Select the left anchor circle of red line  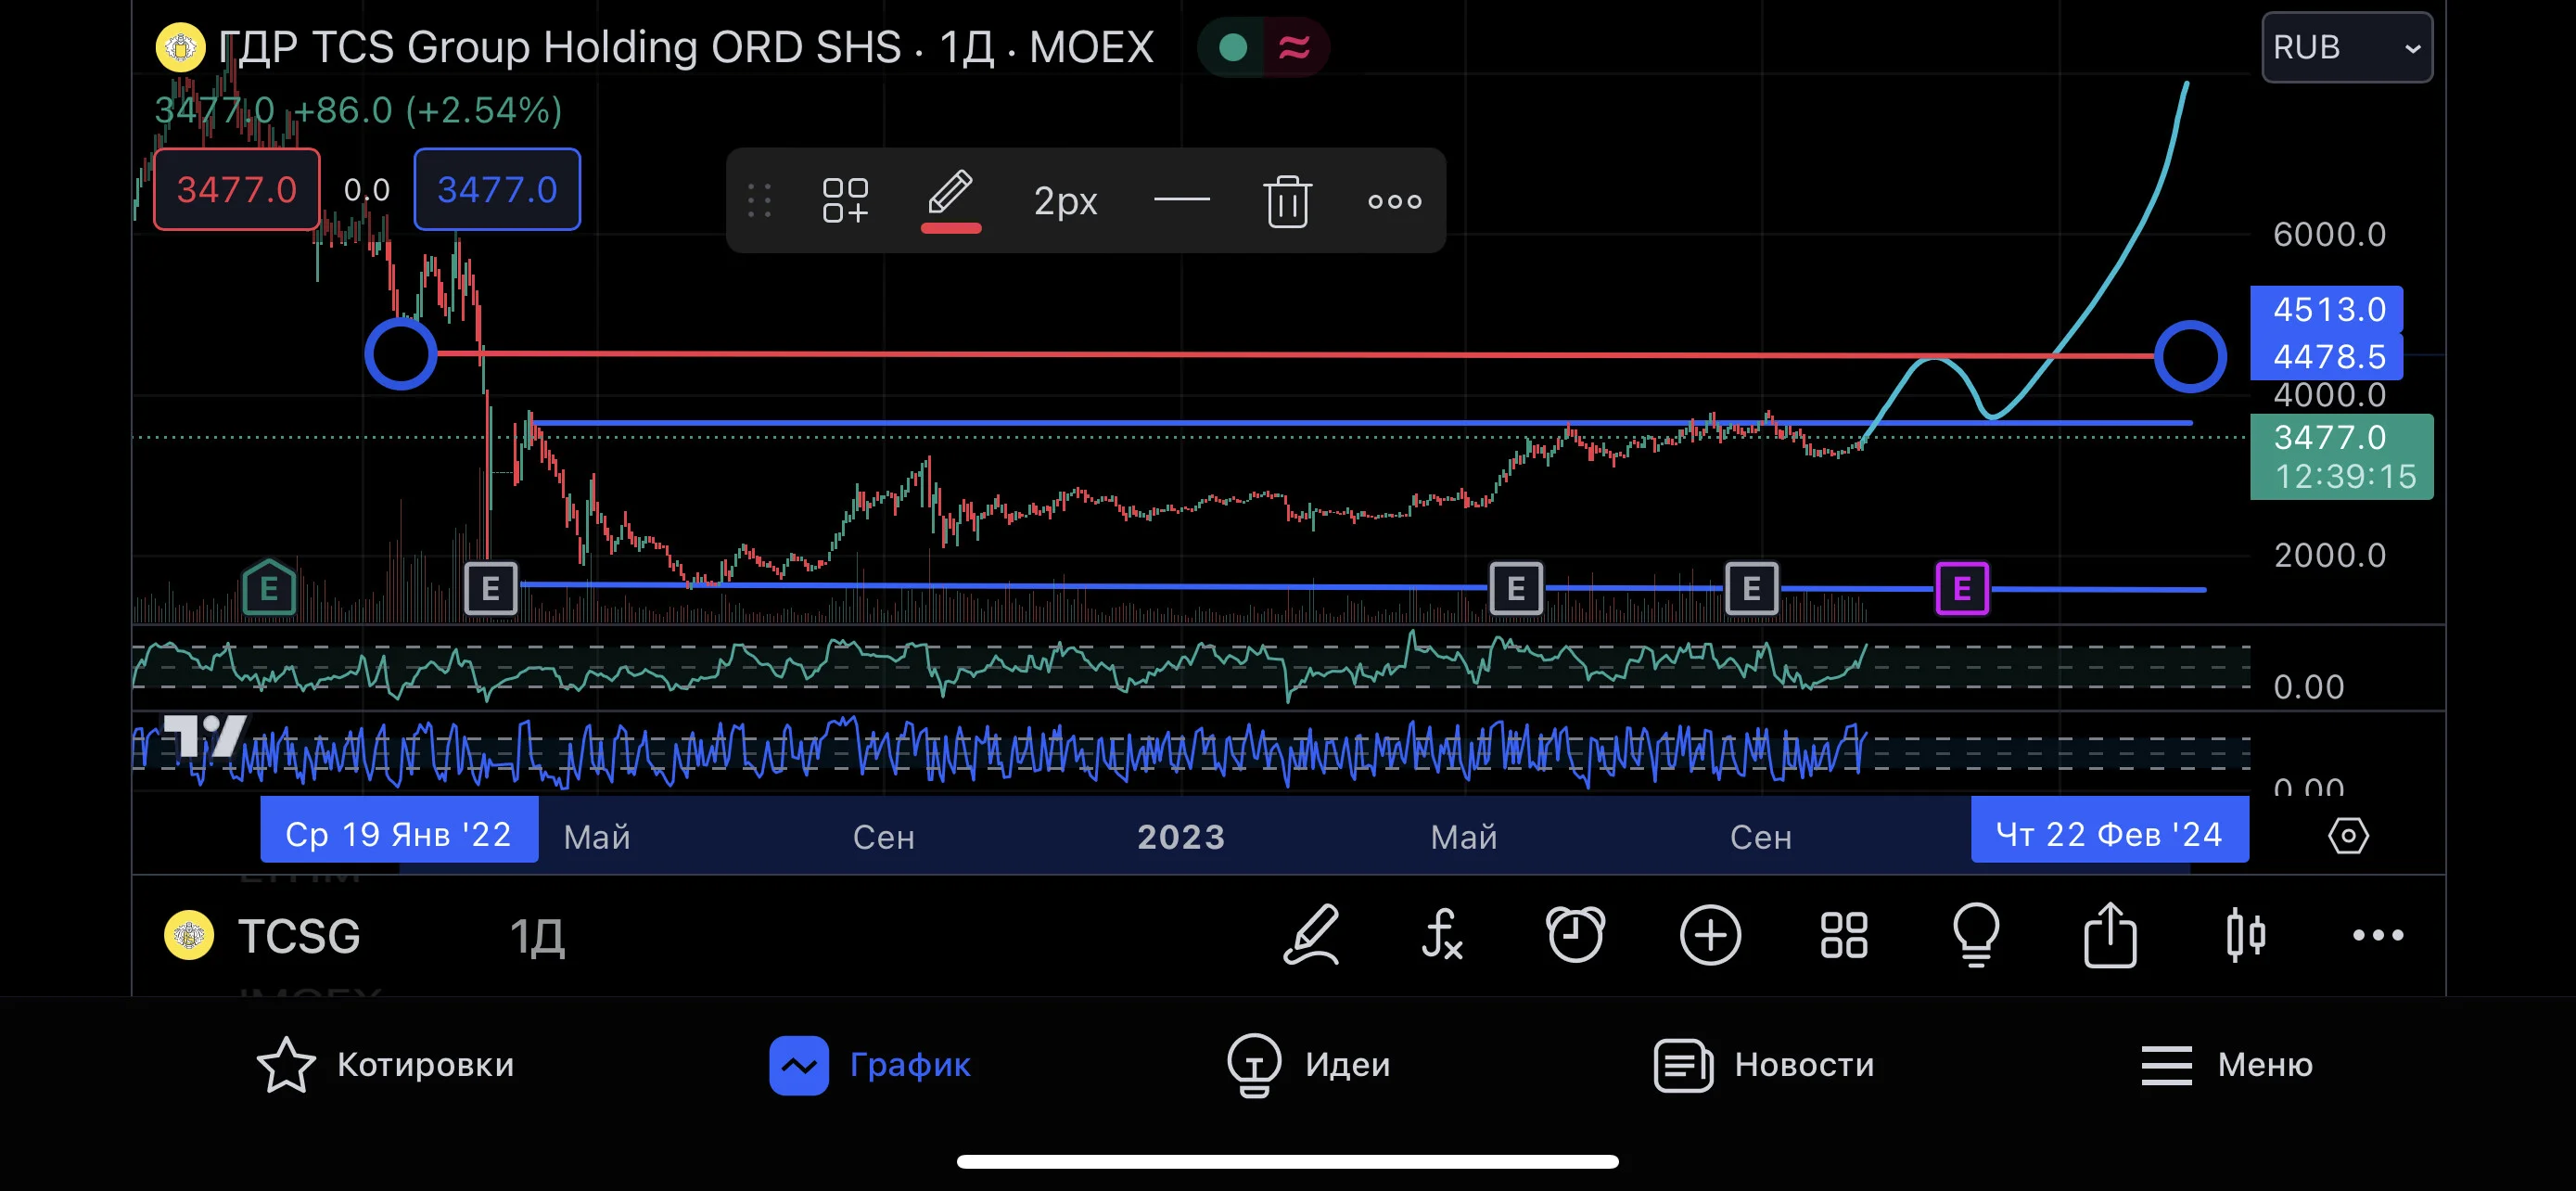(x=400, y=354)
